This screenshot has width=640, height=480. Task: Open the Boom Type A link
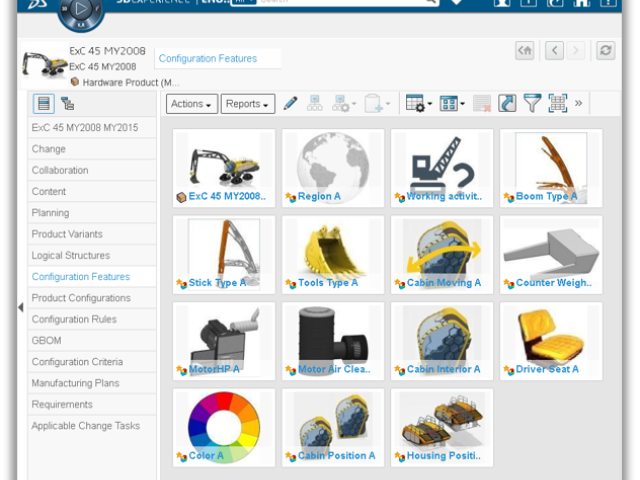[x=547, y=196]
